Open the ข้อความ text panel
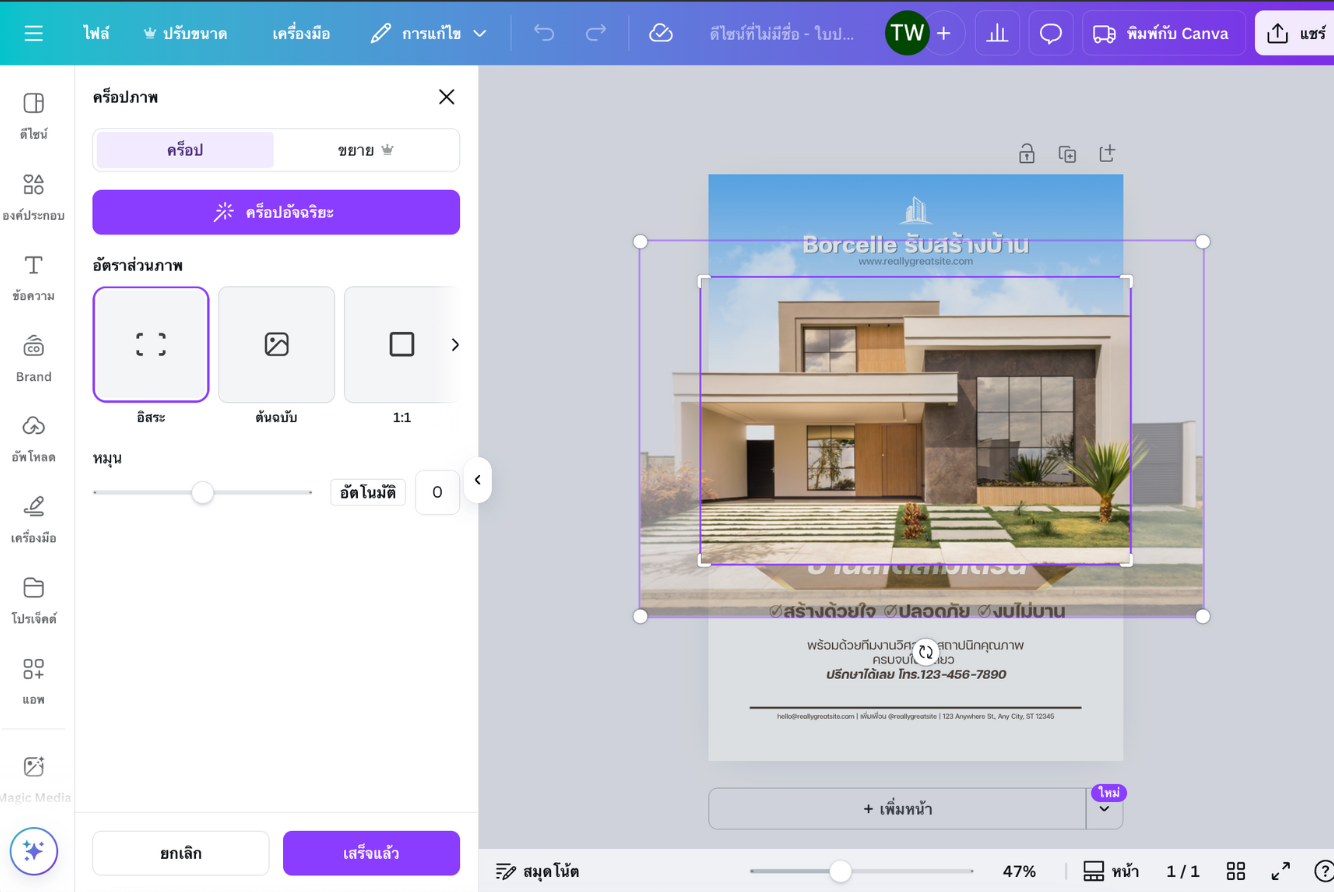Viewport: 1334px width, 892px height. coord(34,277)
